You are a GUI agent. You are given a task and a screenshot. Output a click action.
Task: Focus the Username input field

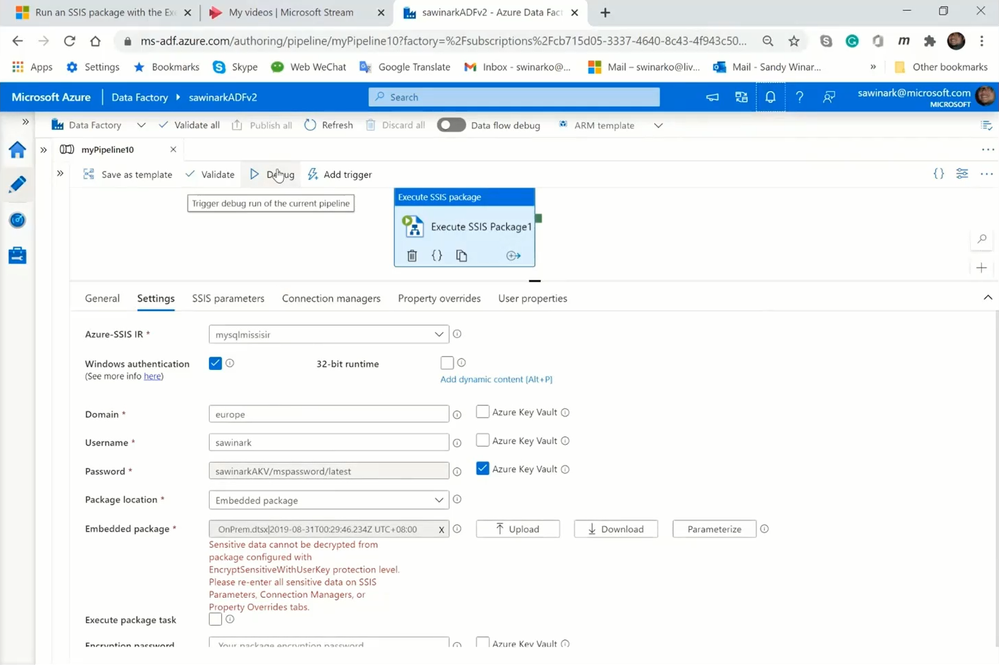click(329, 442)
